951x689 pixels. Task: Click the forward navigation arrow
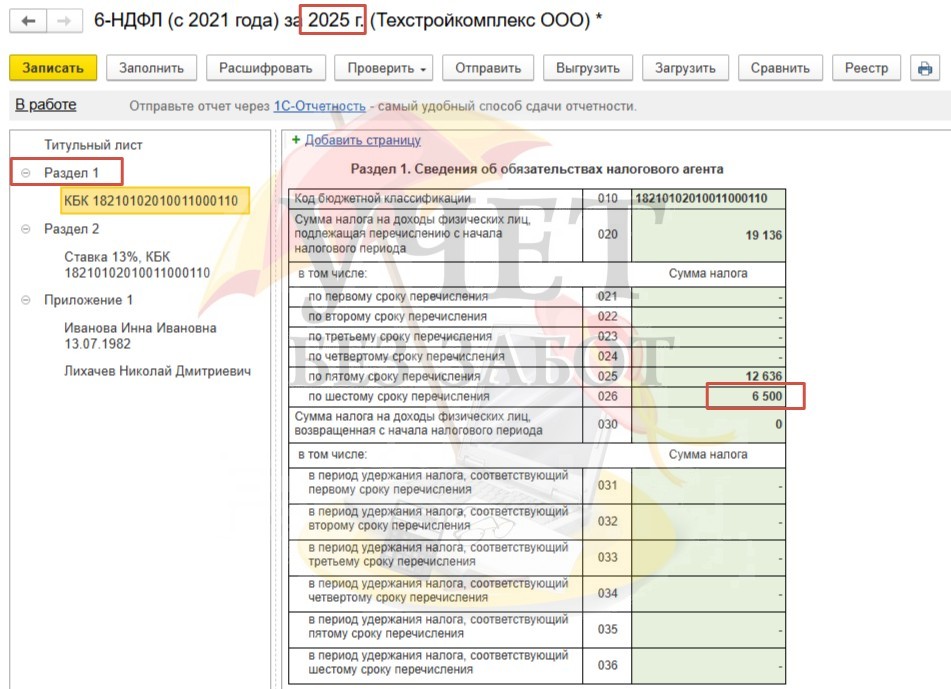coord(62,21)
